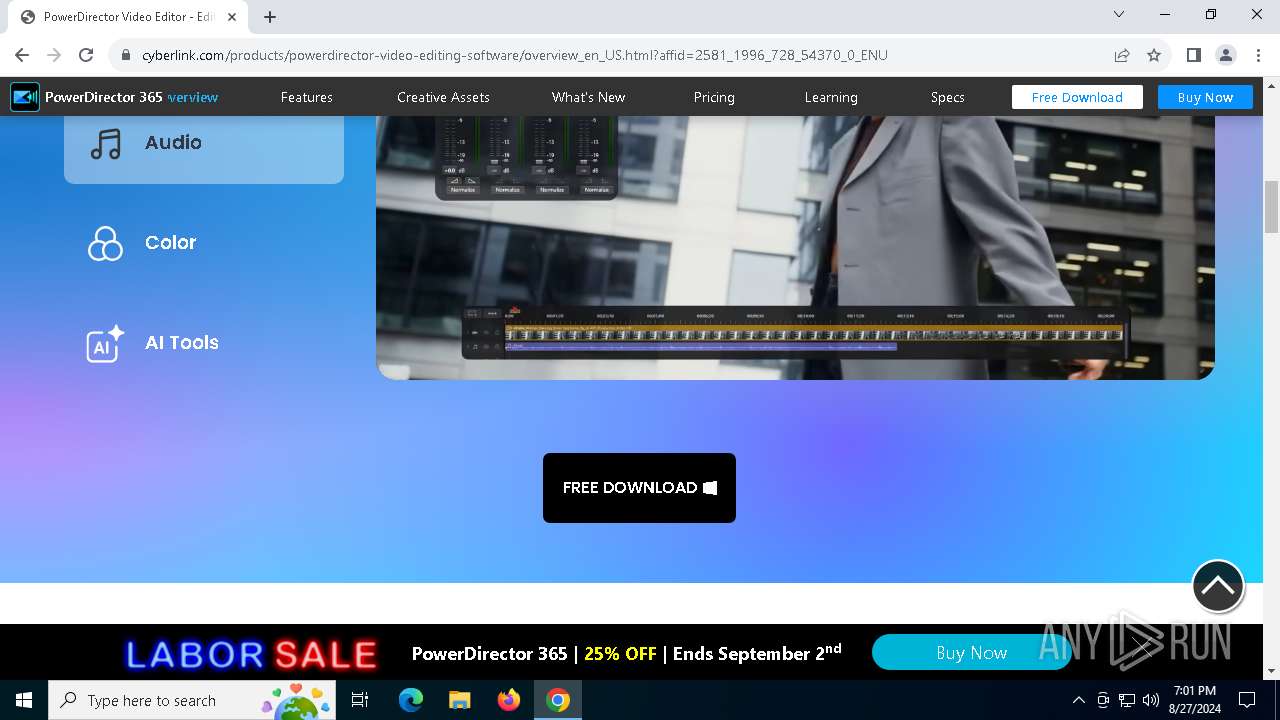Image resolution: width=1280 pixels, height=720 pixels.
Task: Open the notifications center icon
Action: coord(1247,700)
